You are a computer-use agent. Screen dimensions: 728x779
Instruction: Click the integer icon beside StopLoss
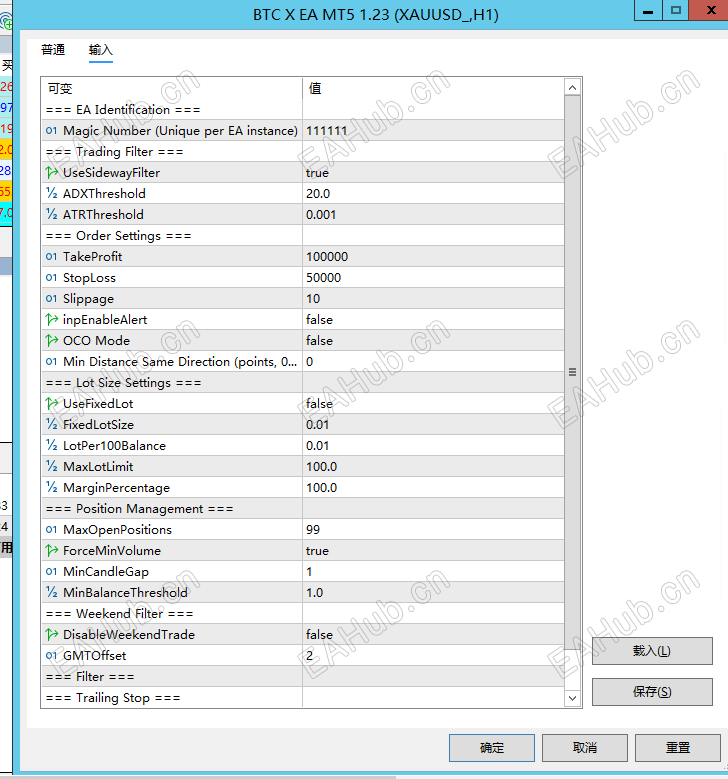[51, 278]
